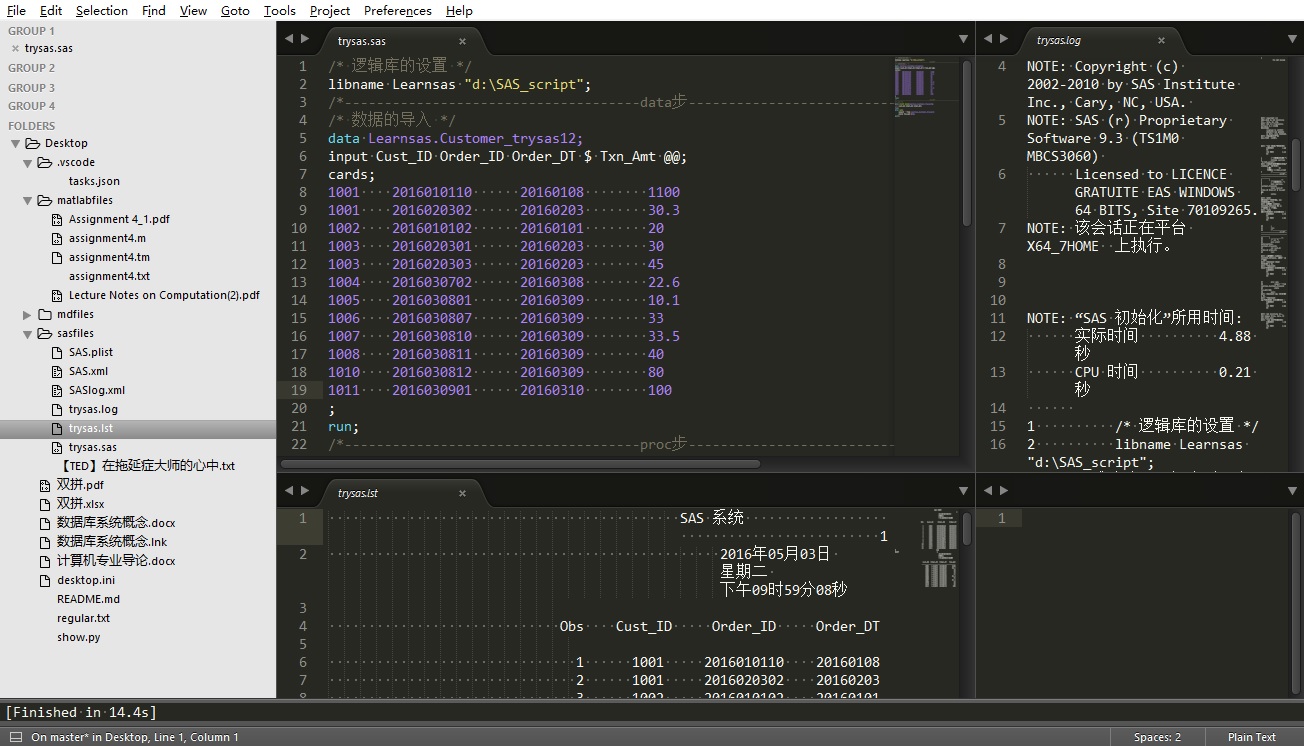The image size is (1304, 746).
Task: Collapse the matlabfiles folder
Action: (28, 200)
